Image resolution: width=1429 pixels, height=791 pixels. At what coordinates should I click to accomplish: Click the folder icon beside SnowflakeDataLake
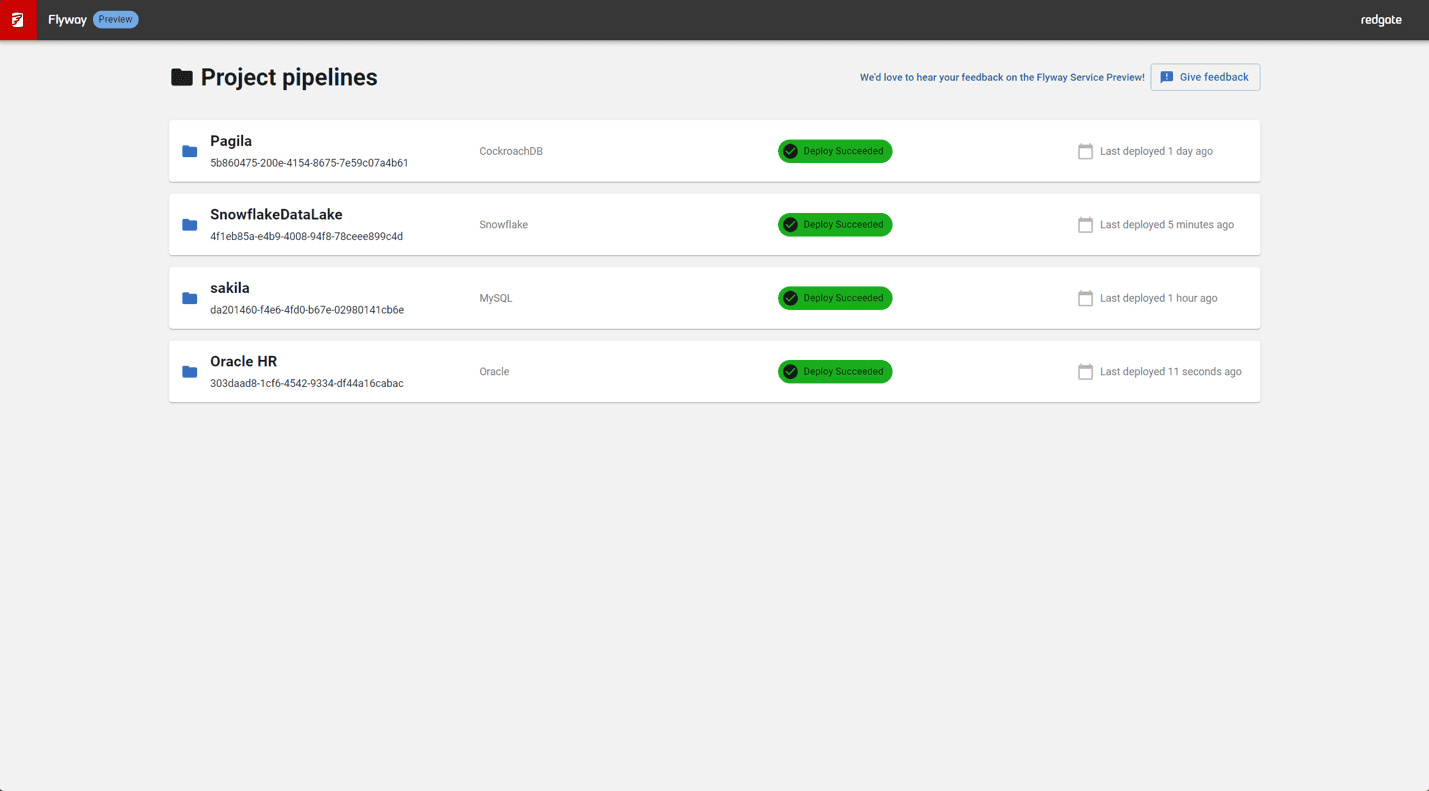[189, 225]
